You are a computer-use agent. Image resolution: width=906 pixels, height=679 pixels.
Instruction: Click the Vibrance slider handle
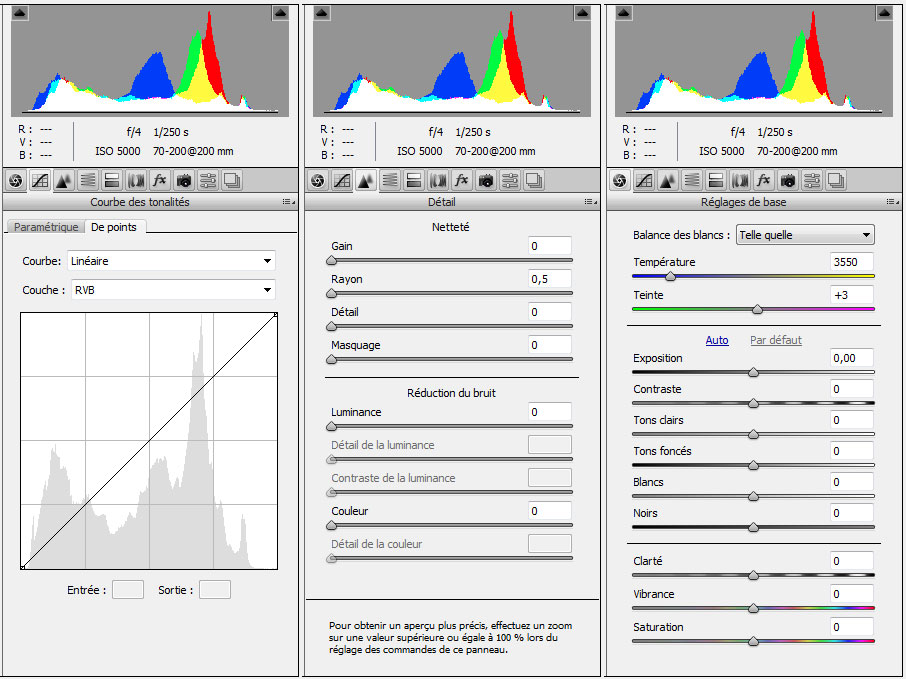753,608
